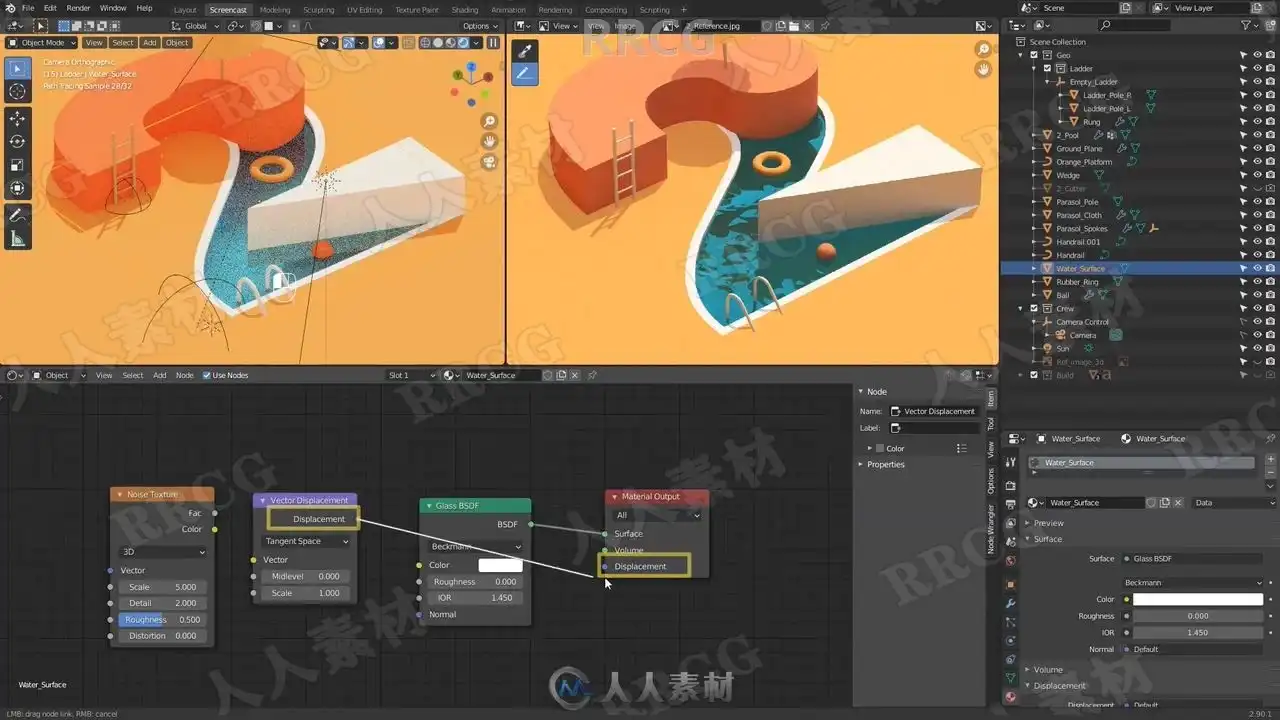
Task: Pin the node editor material
Action: point(592,375)
